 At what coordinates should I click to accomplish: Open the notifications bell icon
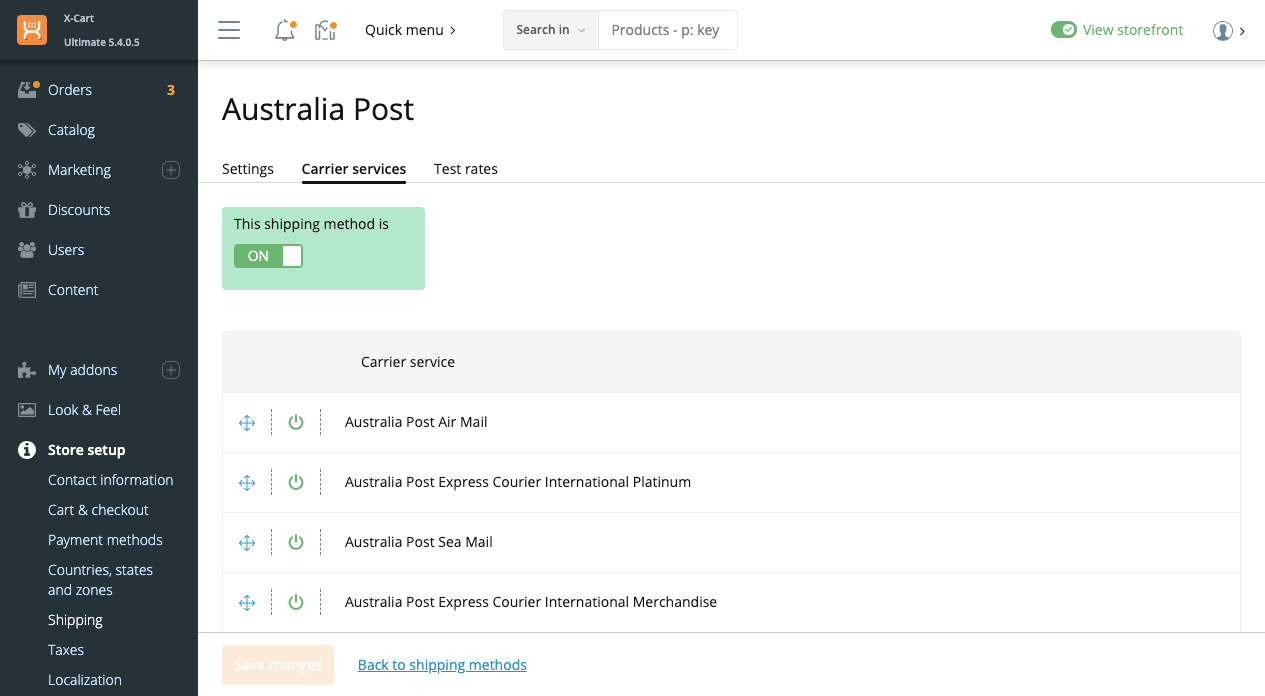285,31
